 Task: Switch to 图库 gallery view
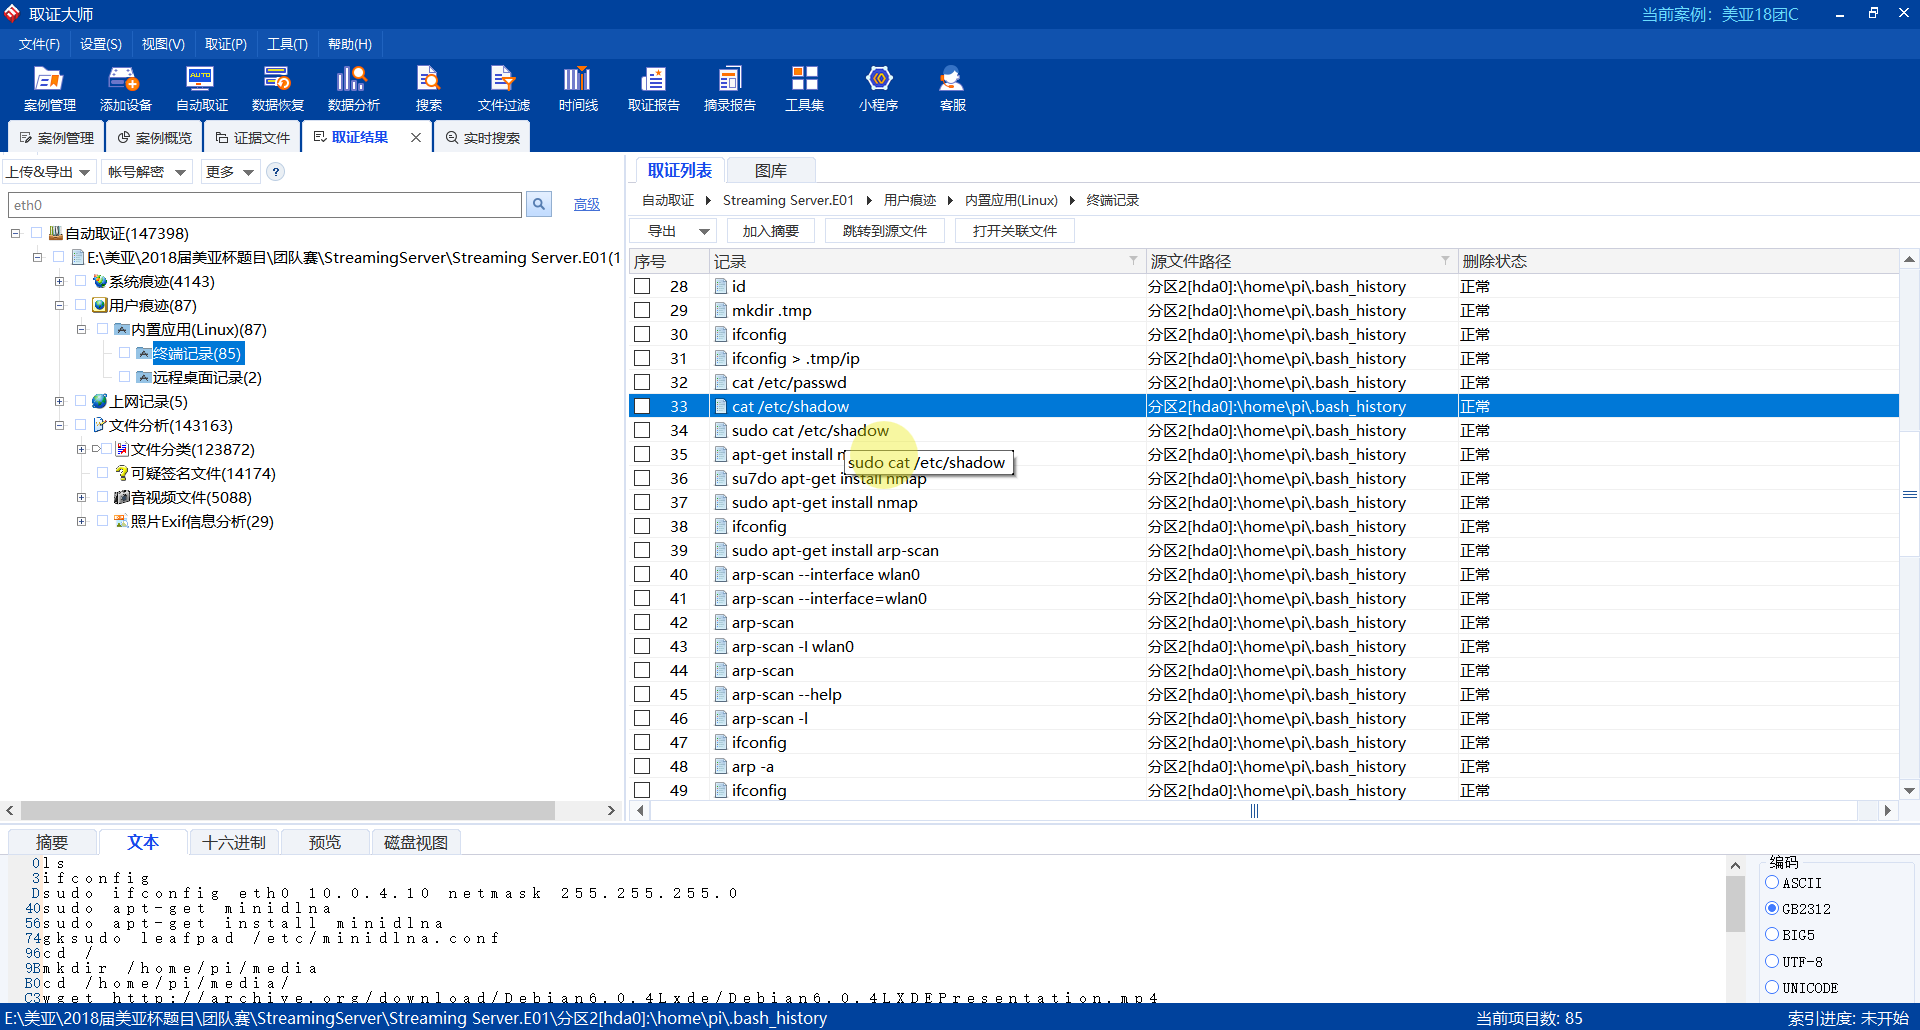771,171
